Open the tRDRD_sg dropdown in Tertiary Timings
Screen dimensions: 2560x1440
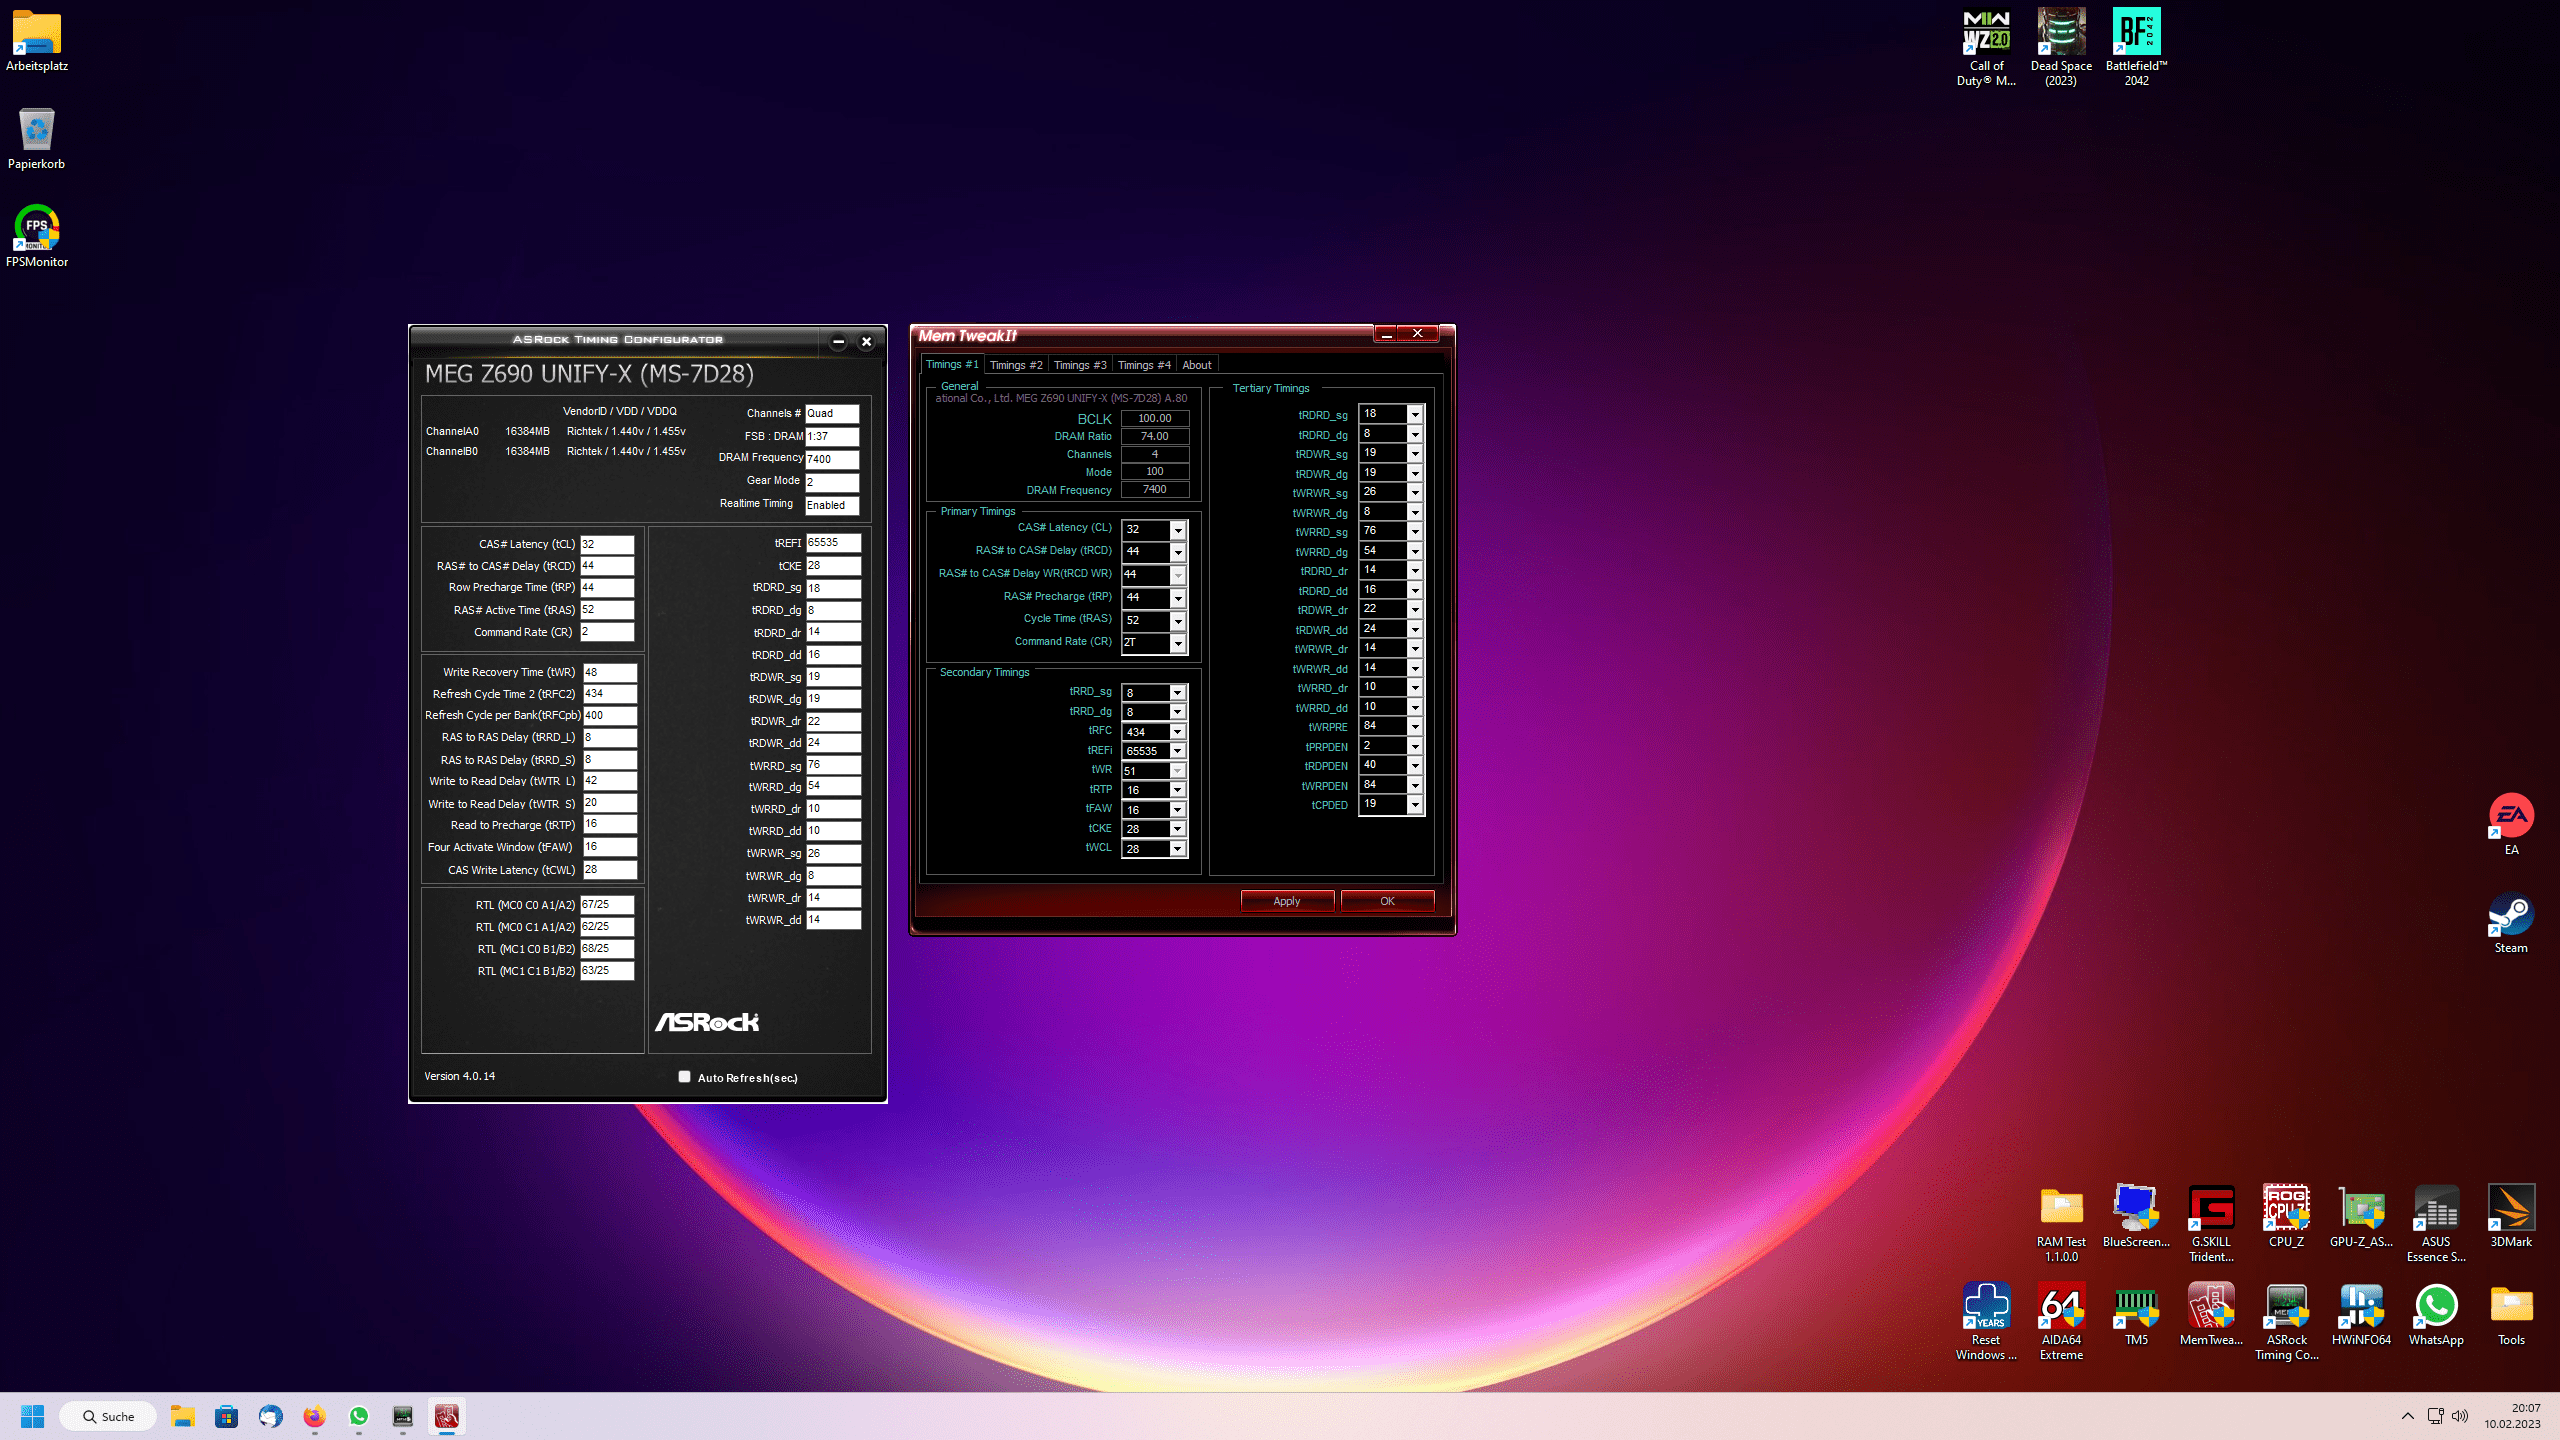1415,414
